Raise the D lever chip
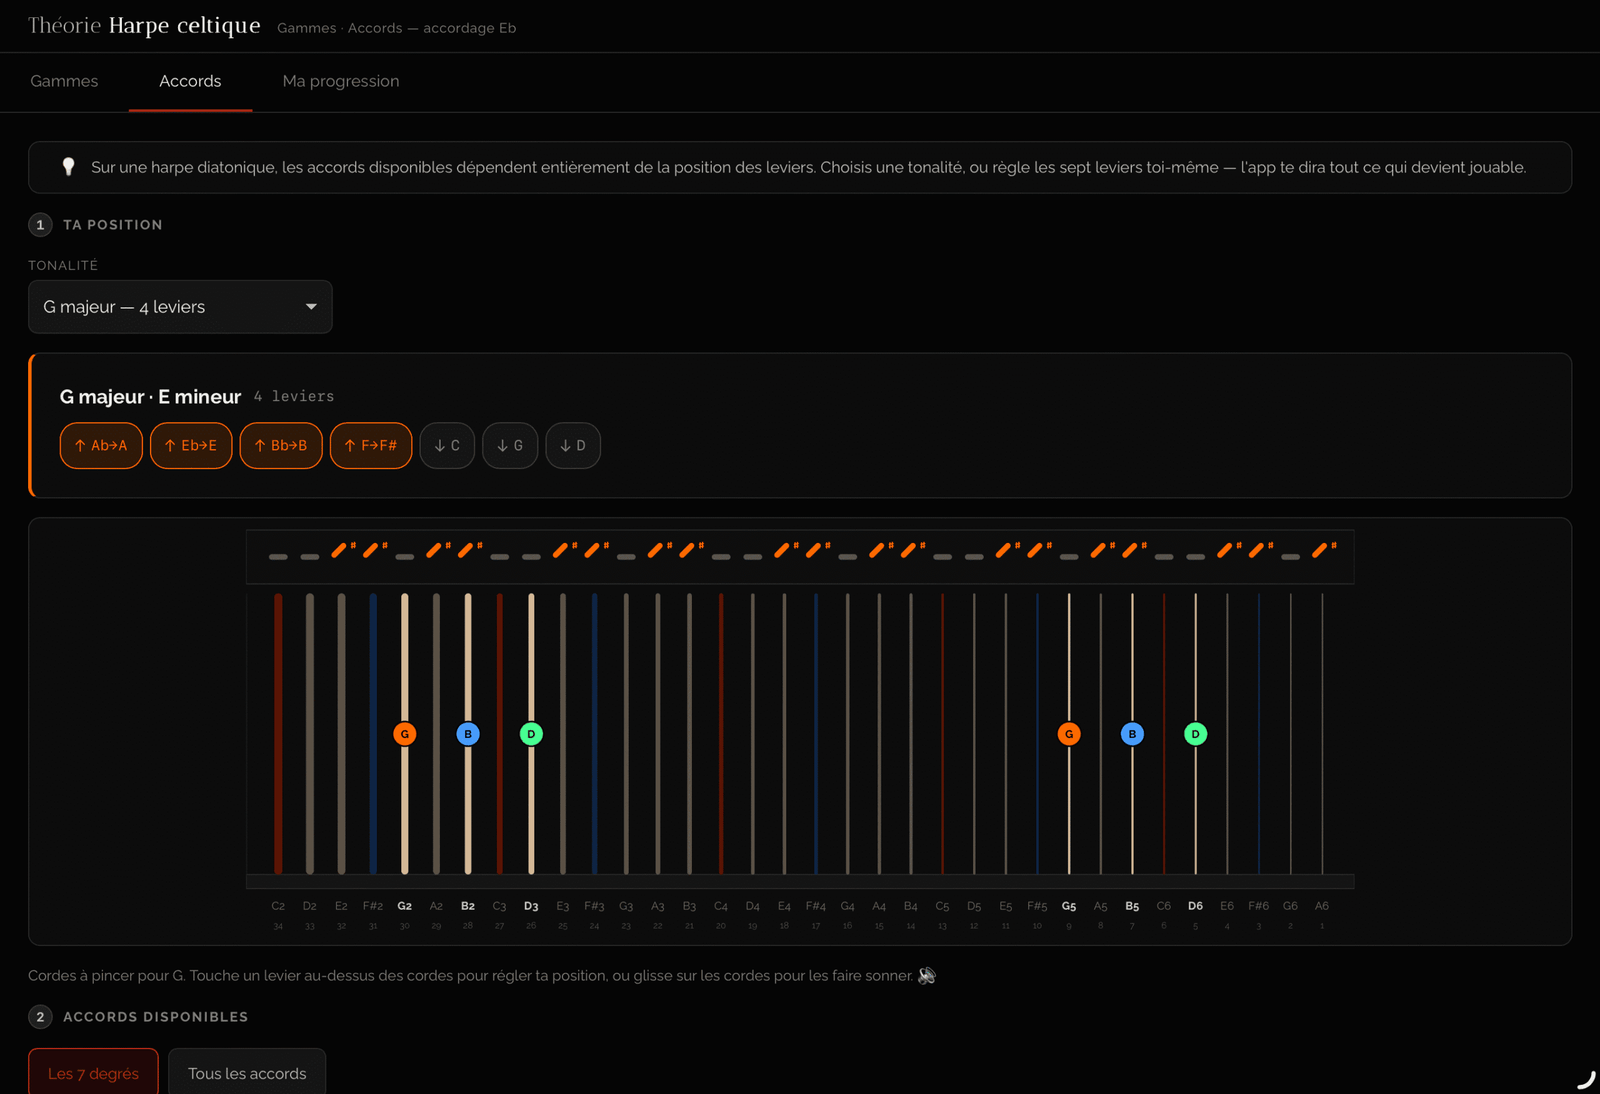The height and width of the screenshot is (1094, 1600). 573,445
